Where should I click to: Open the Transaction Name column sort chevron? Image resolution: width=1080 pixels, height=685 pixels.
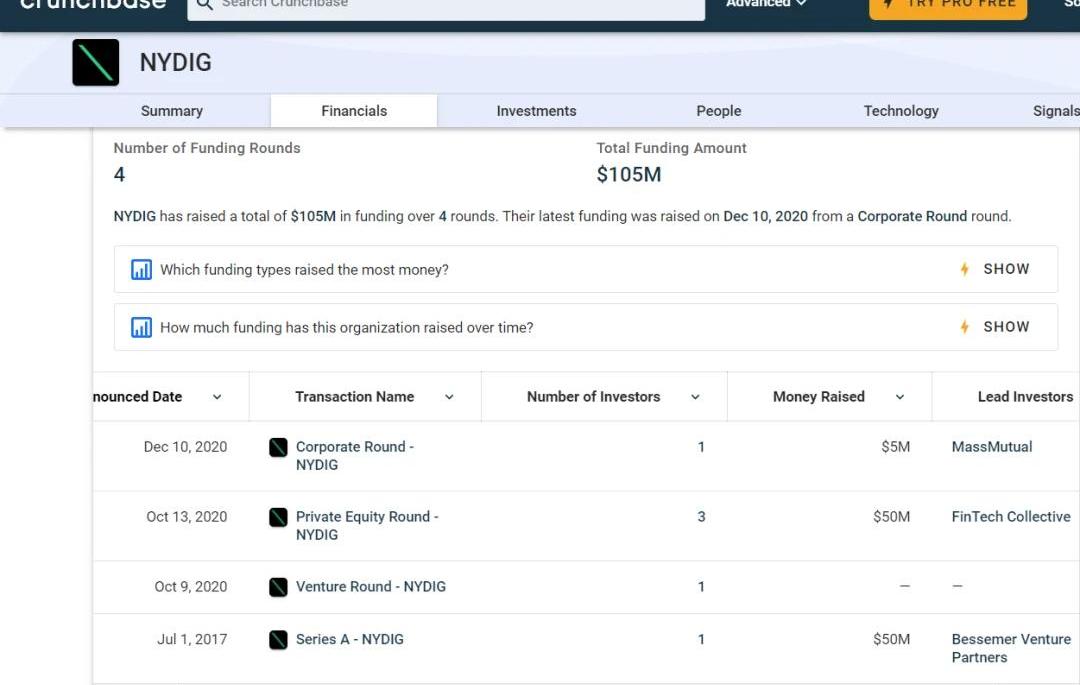449,397
